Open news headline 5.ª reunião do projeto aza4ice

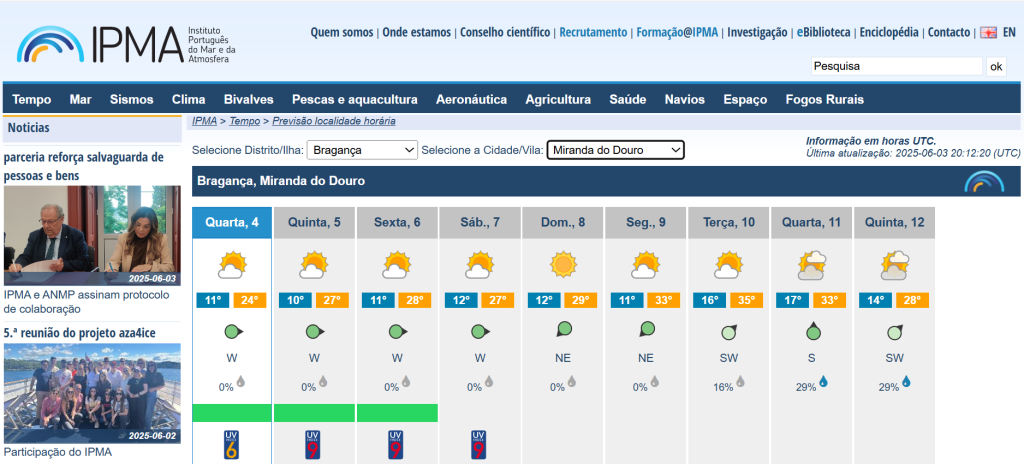pos(80,333)
